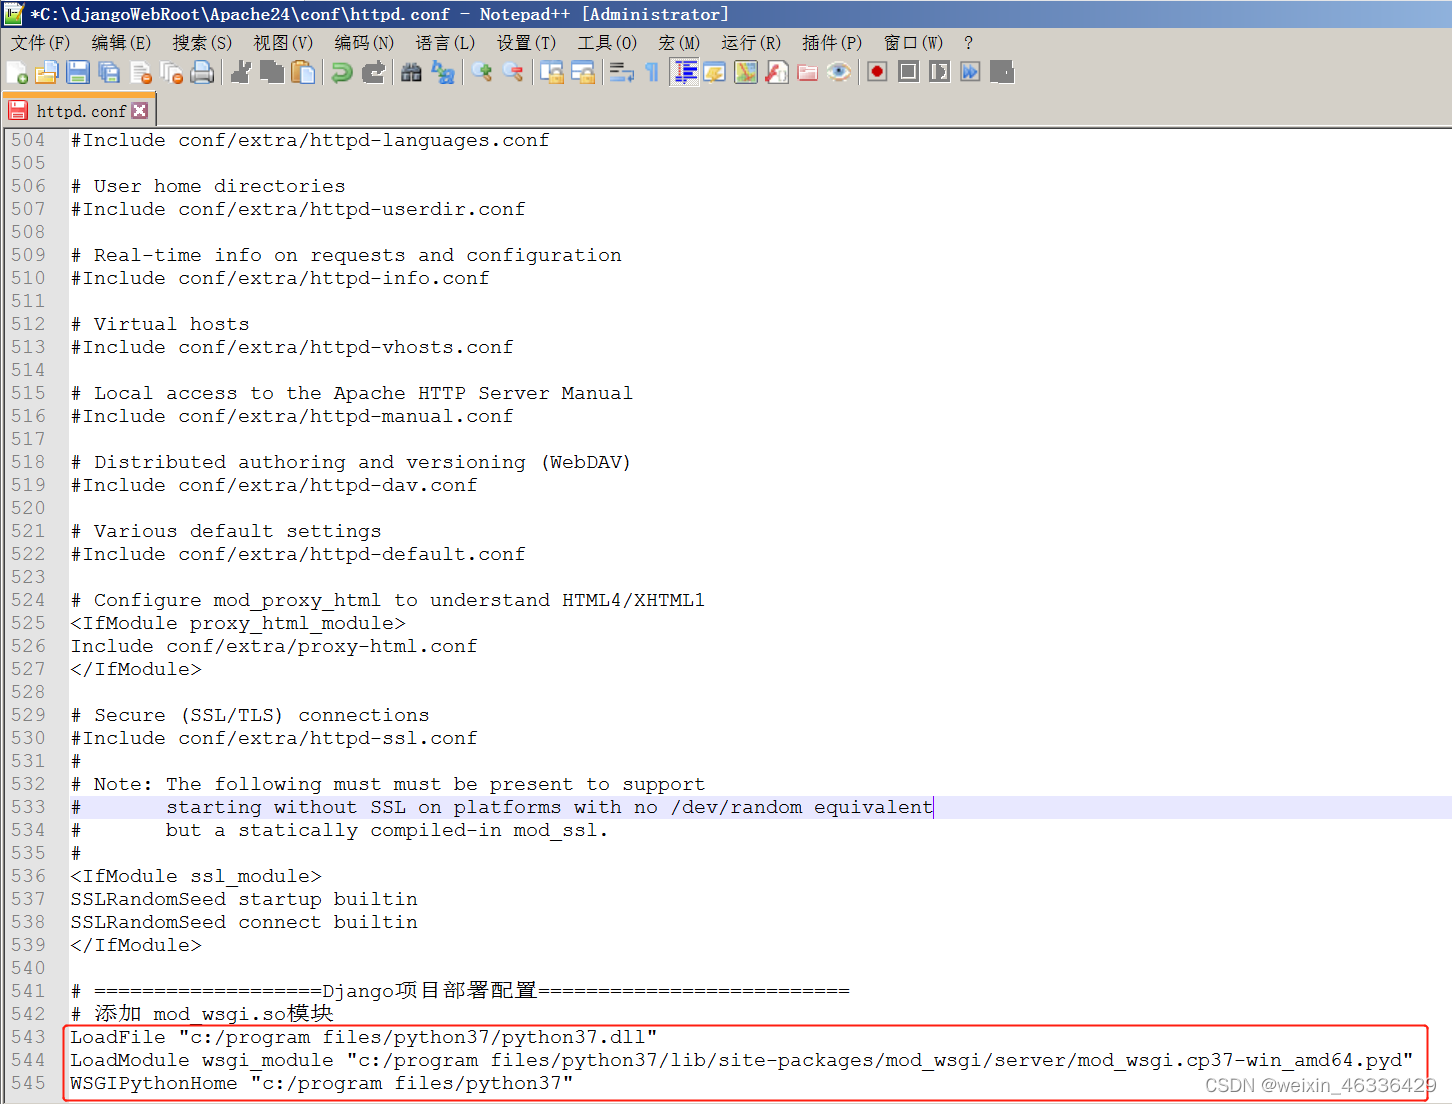
Task: Click the Paste clipboard icon
Action: pos(303,72)
